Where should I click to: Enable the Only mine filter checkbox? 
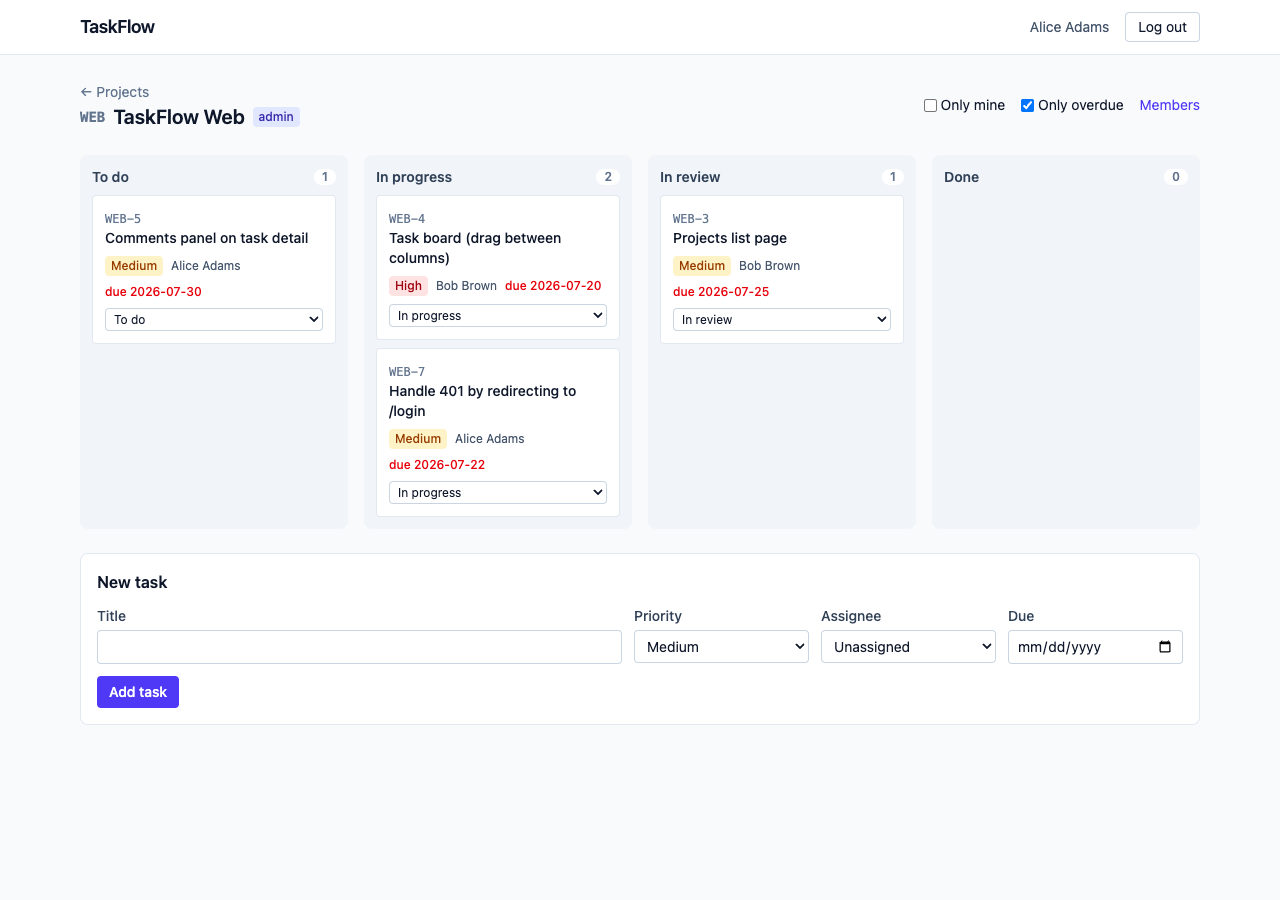tap(930, 105)
